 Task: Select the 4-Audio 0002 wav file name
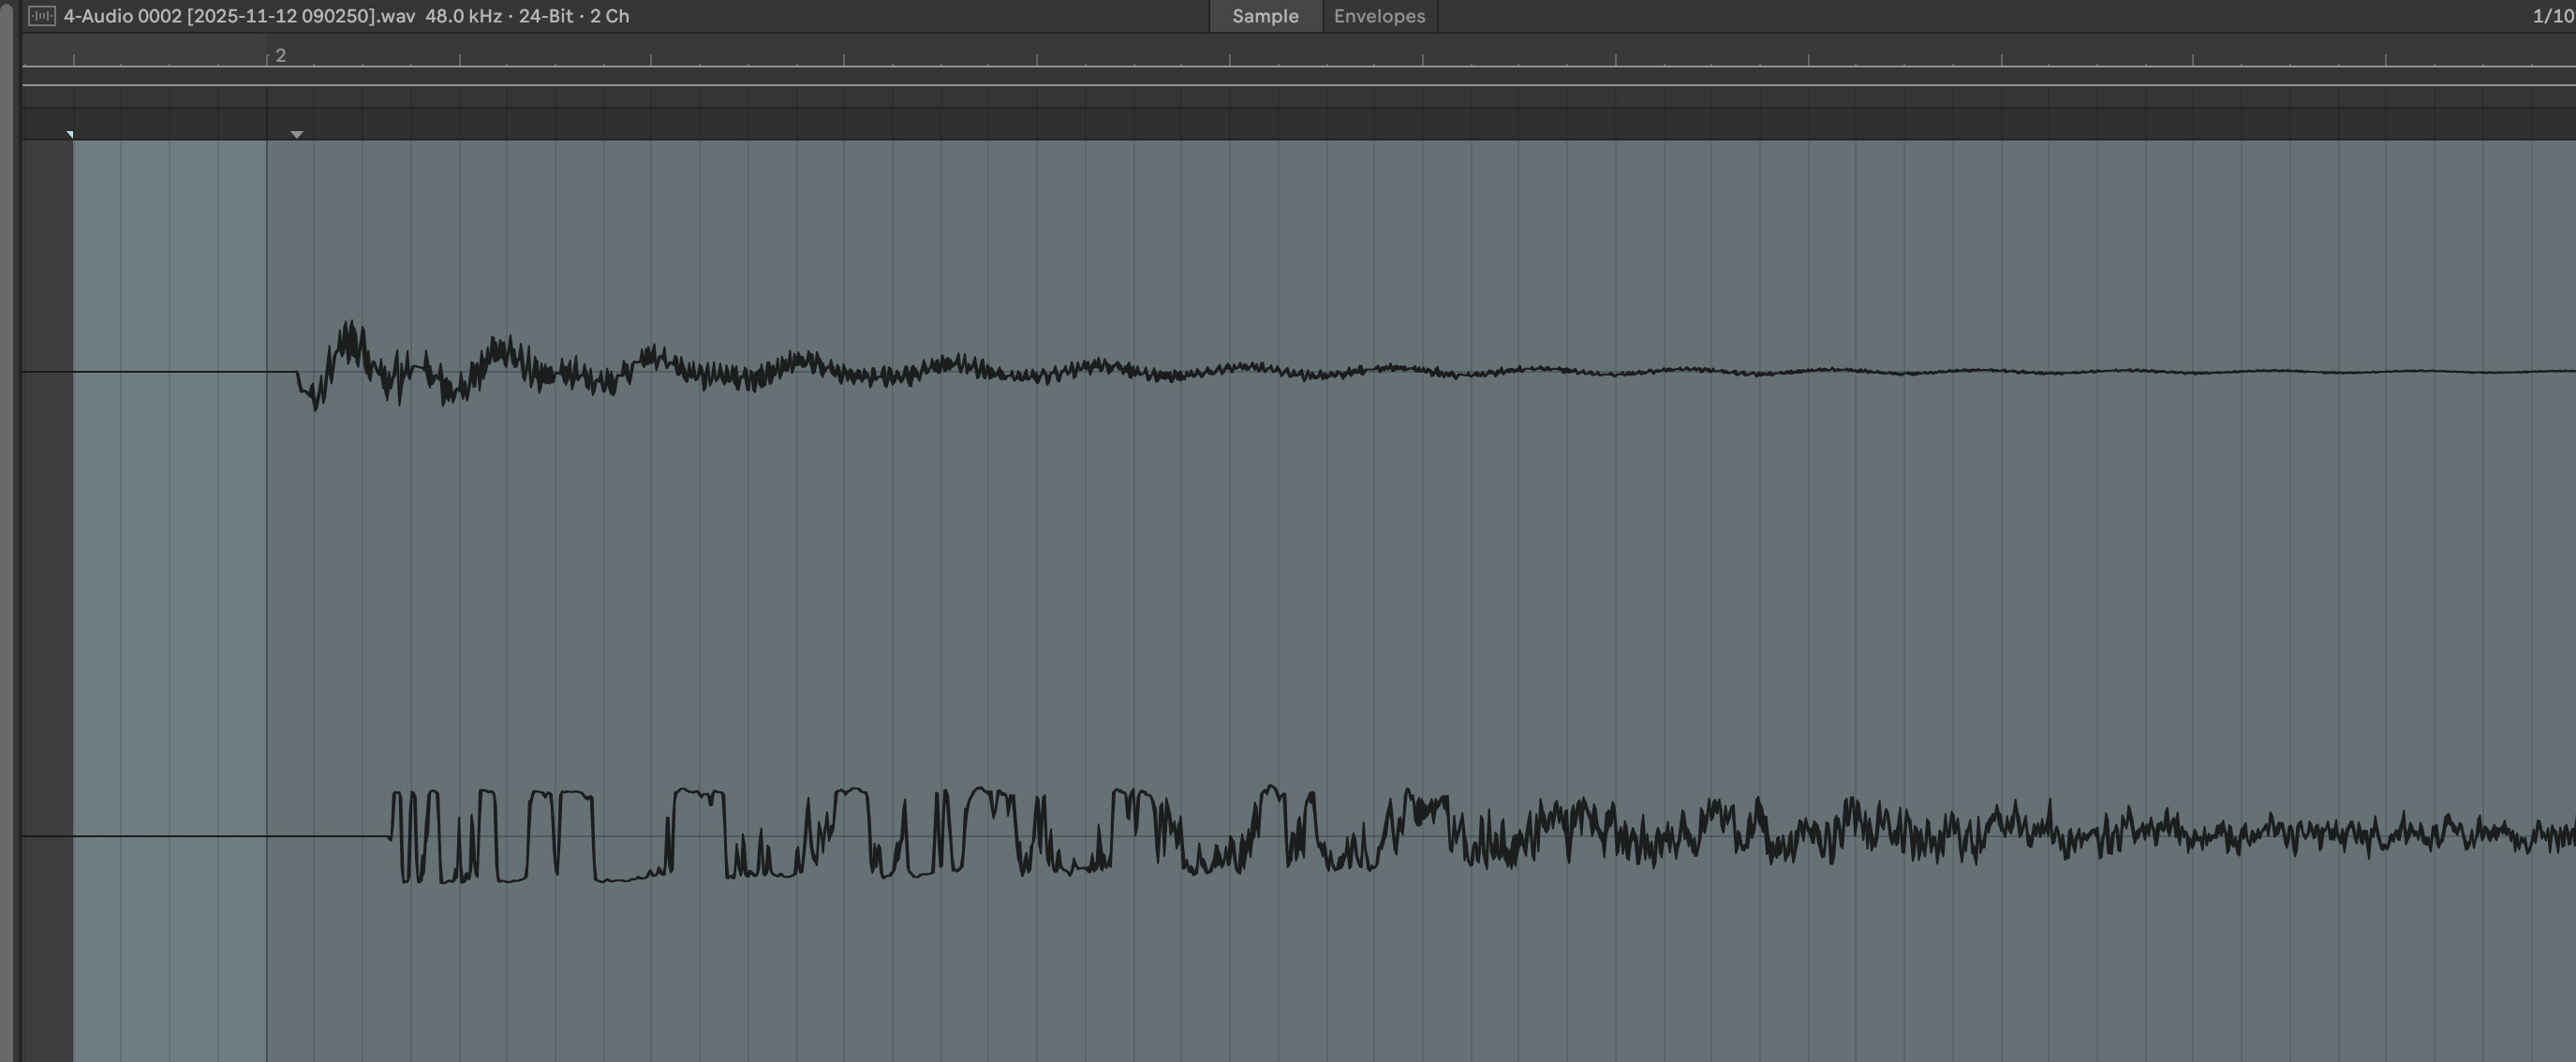pyautogui.click(x=238, y=16)
